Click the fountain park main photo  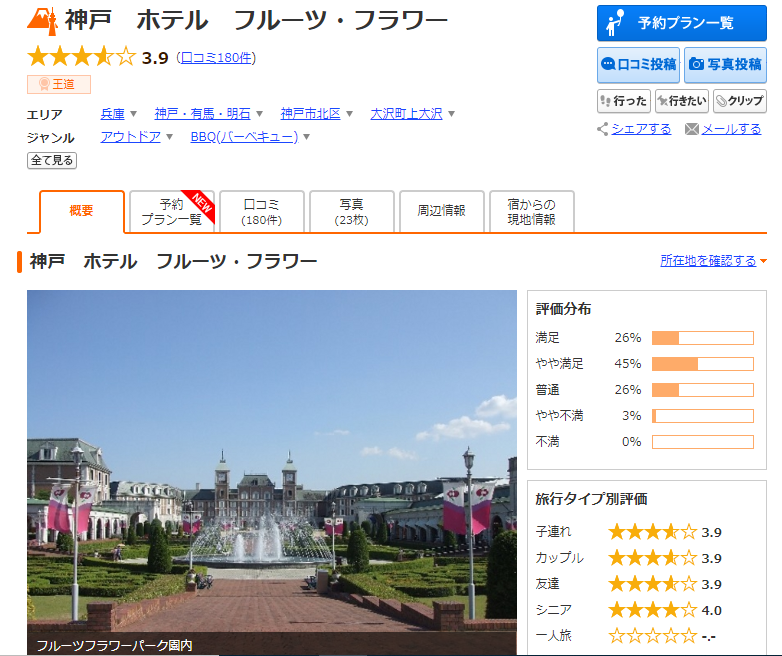point(272,470)
